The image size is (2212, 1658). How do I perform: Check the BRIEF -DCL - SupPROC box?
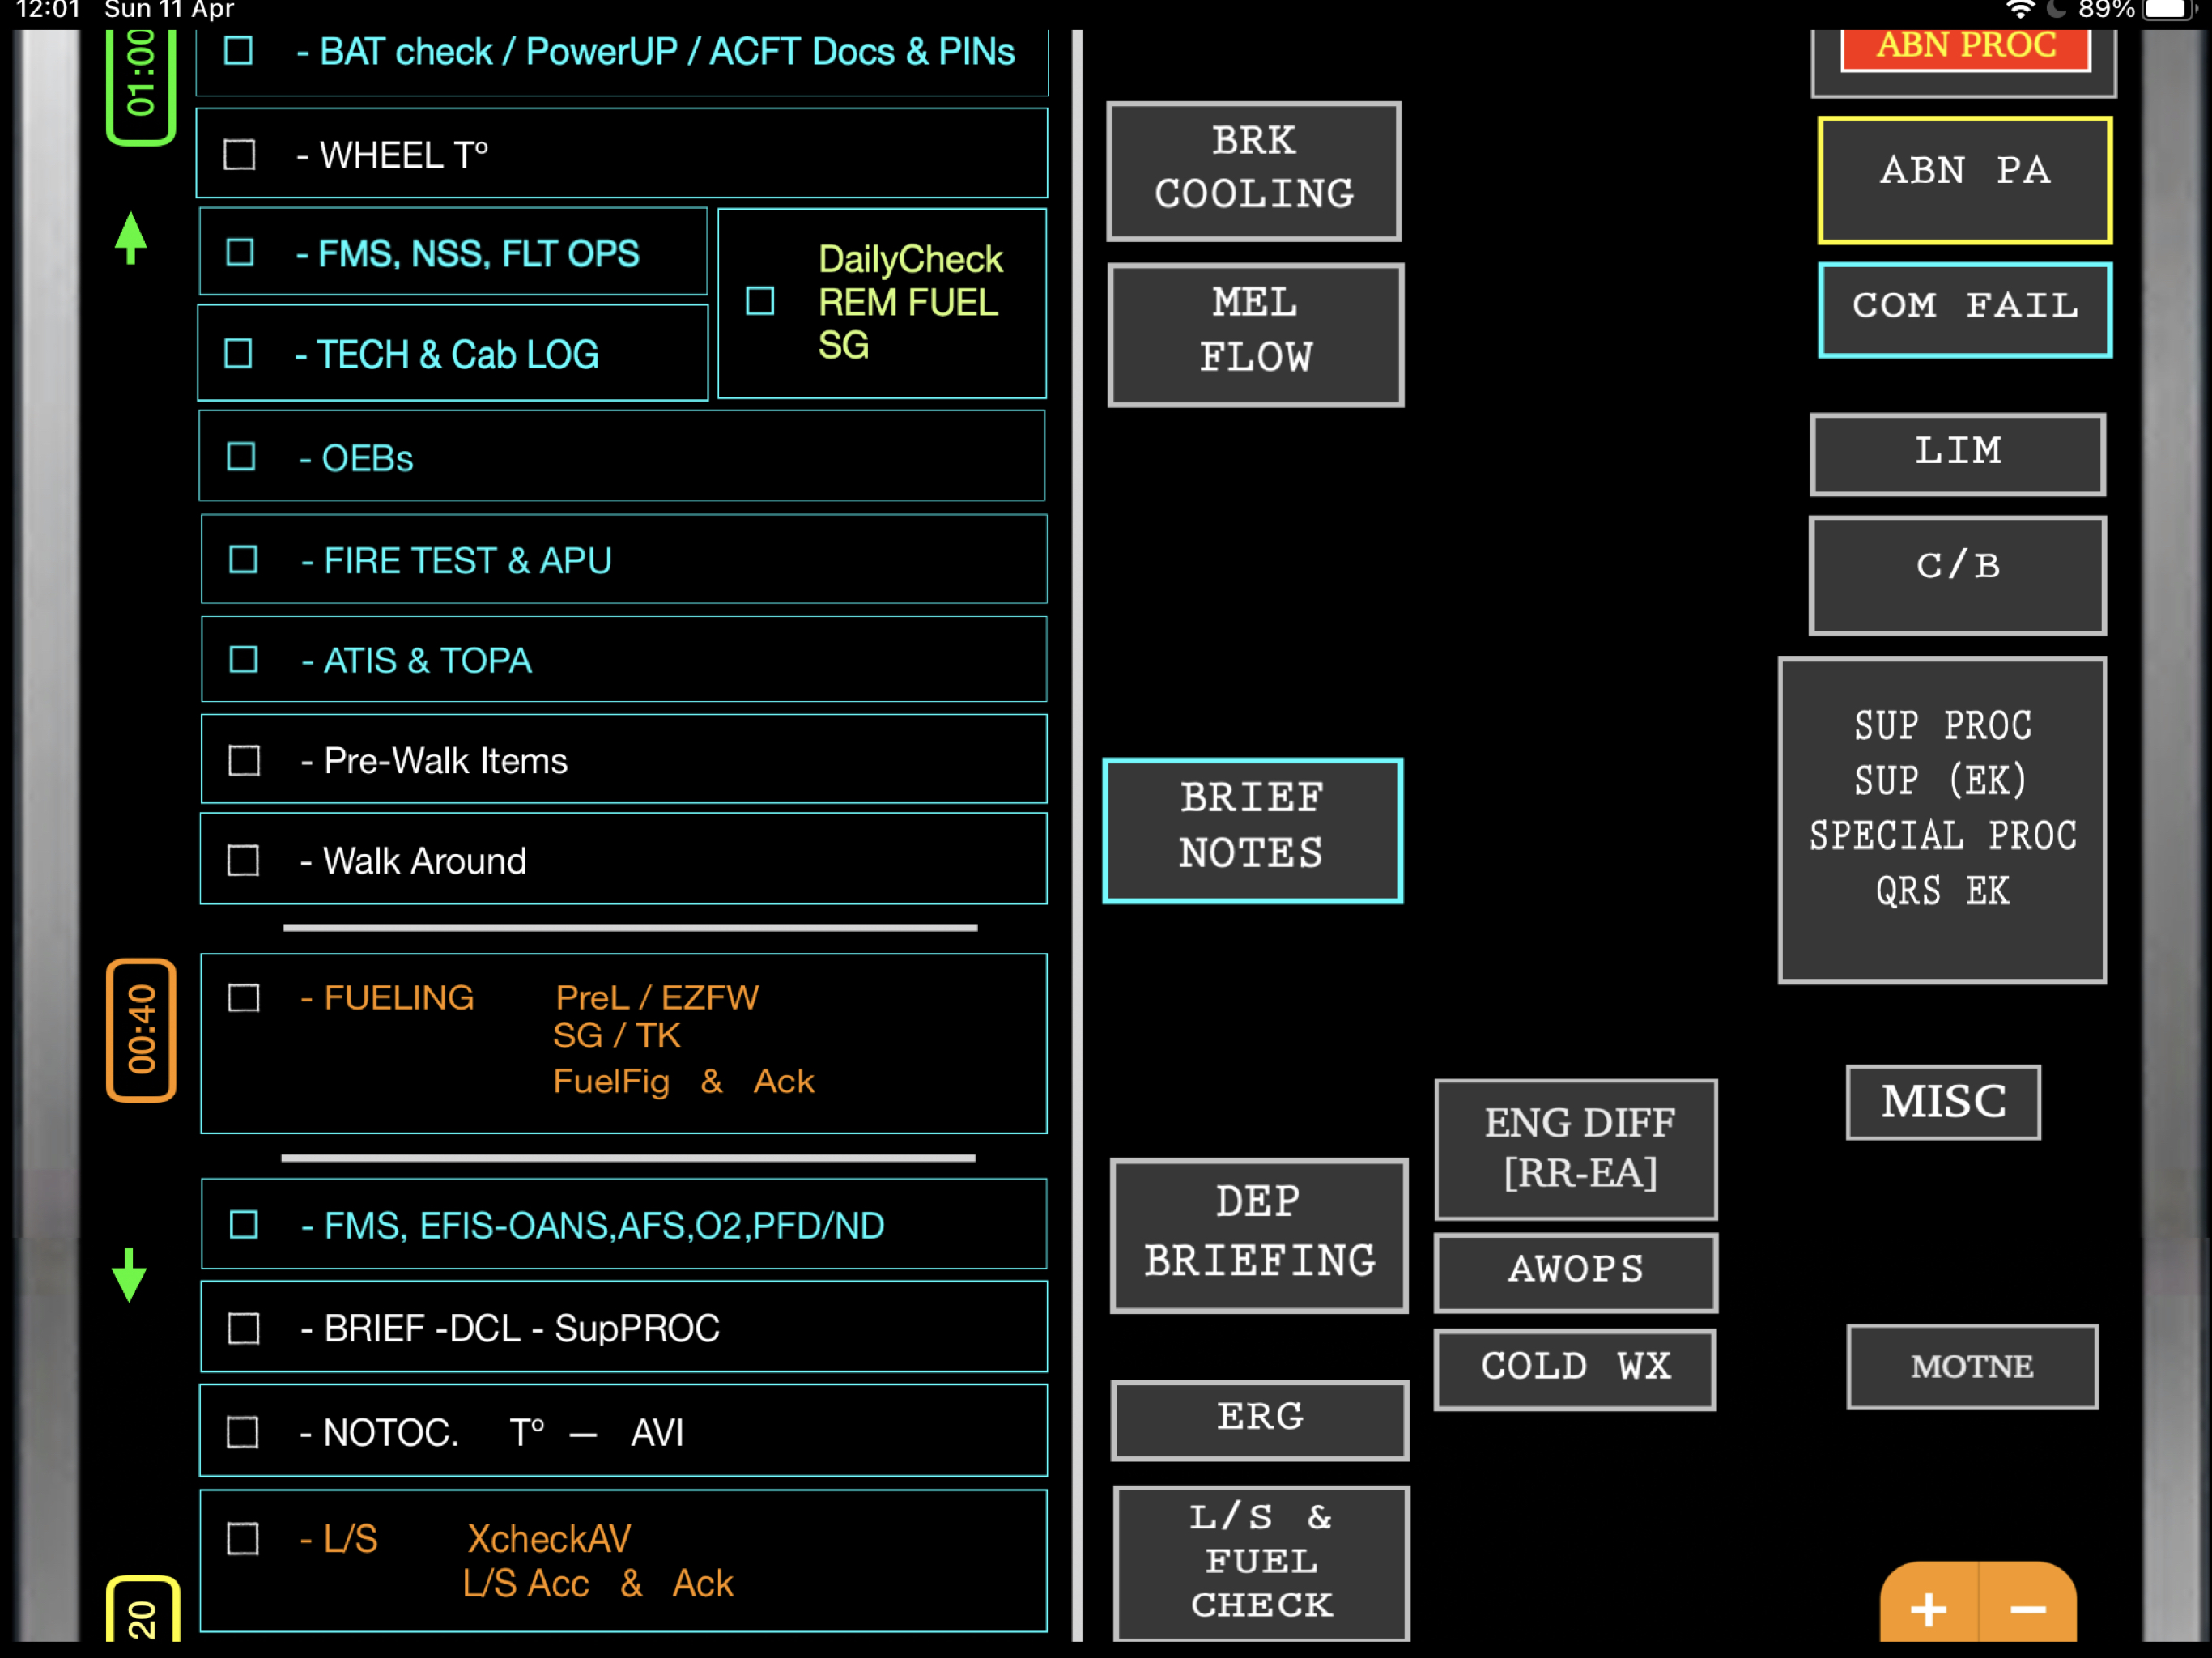pyautogui.click(x=244, y=1329)
